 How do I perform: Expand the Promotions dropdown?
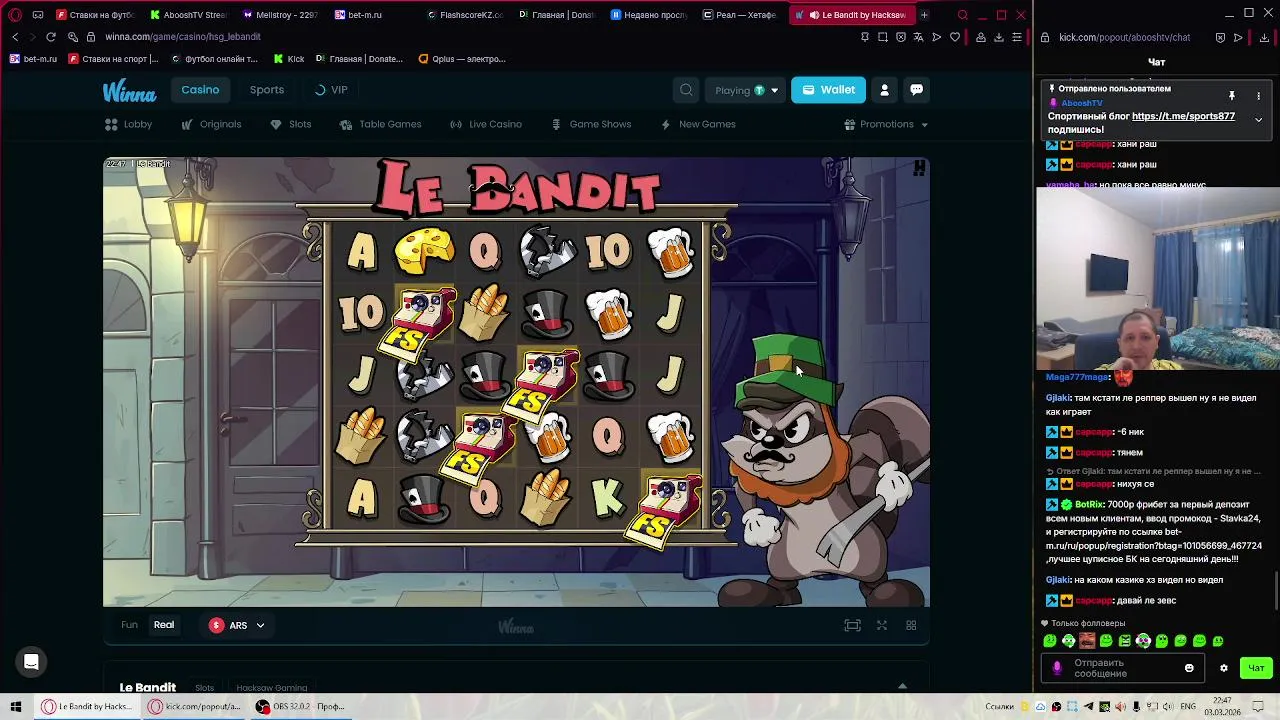pos(886,124)
